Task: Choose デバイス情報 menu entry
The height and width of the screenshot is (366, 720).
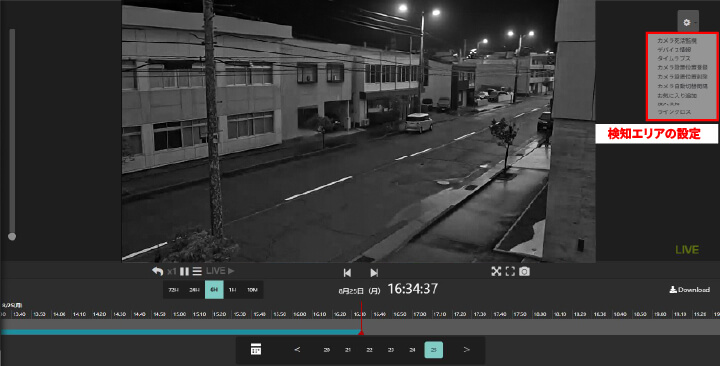Action: [674, 50]
